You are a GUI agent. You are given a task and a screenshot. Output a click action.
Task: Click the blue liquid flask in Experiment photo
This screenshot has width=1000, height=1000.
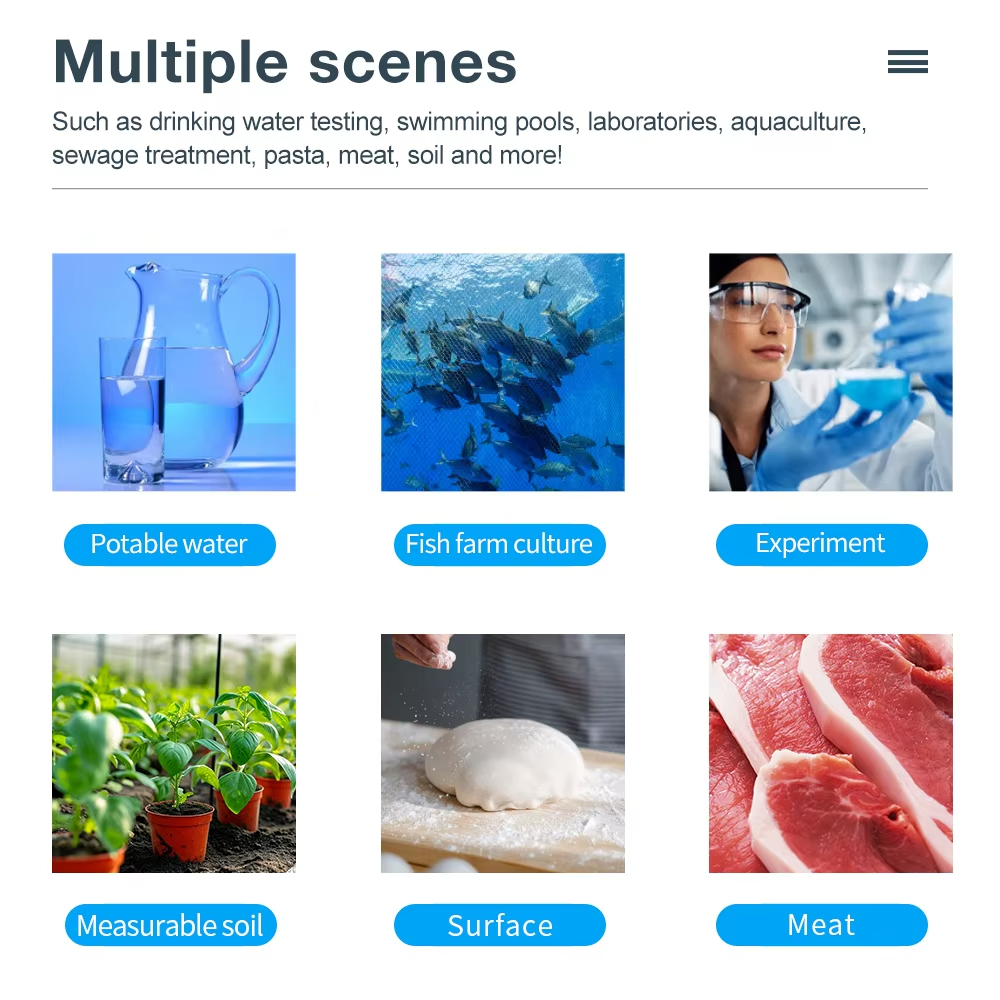tap(872, 385)
